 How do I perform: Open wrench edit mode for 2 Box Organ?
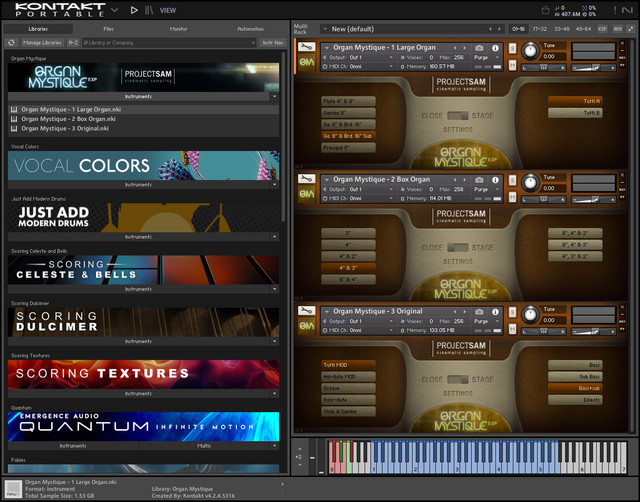[306, 179]
